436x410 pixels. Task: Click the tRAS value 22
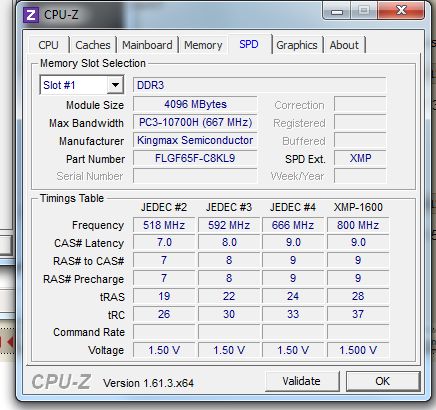click(x=229, y=296)
